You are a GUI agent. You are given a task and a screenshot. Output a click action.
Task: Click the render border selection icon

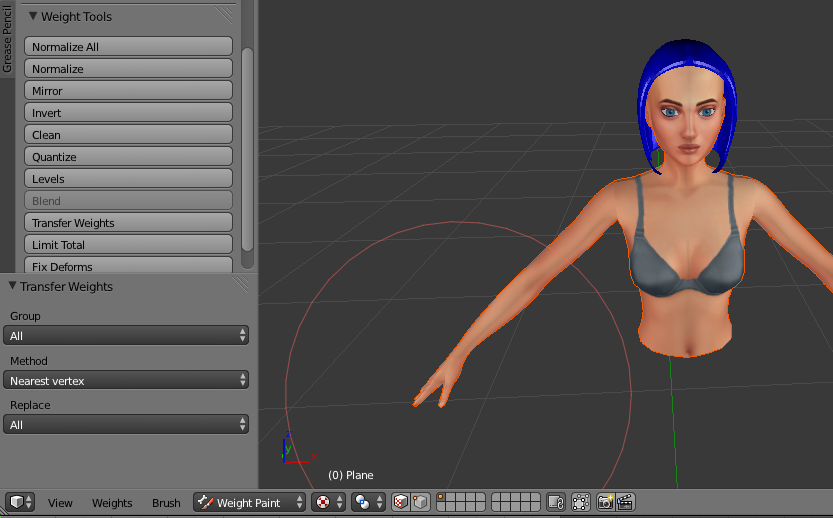[581, 502]
